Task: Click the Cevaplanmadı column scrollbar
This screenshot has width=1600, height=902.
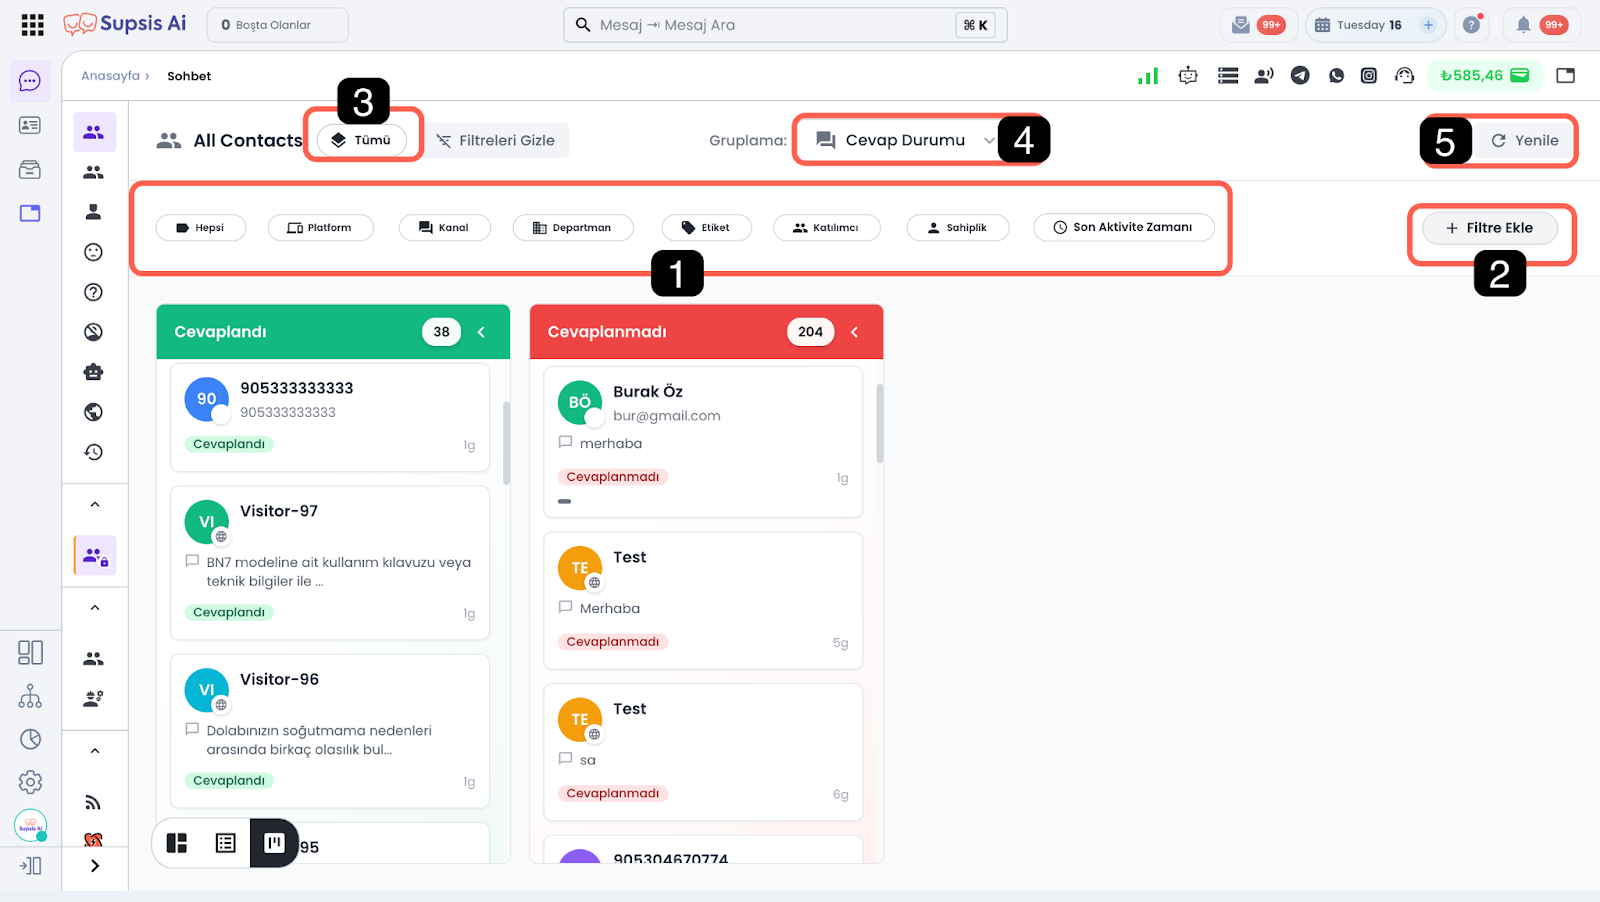Action: pos(880,424)
